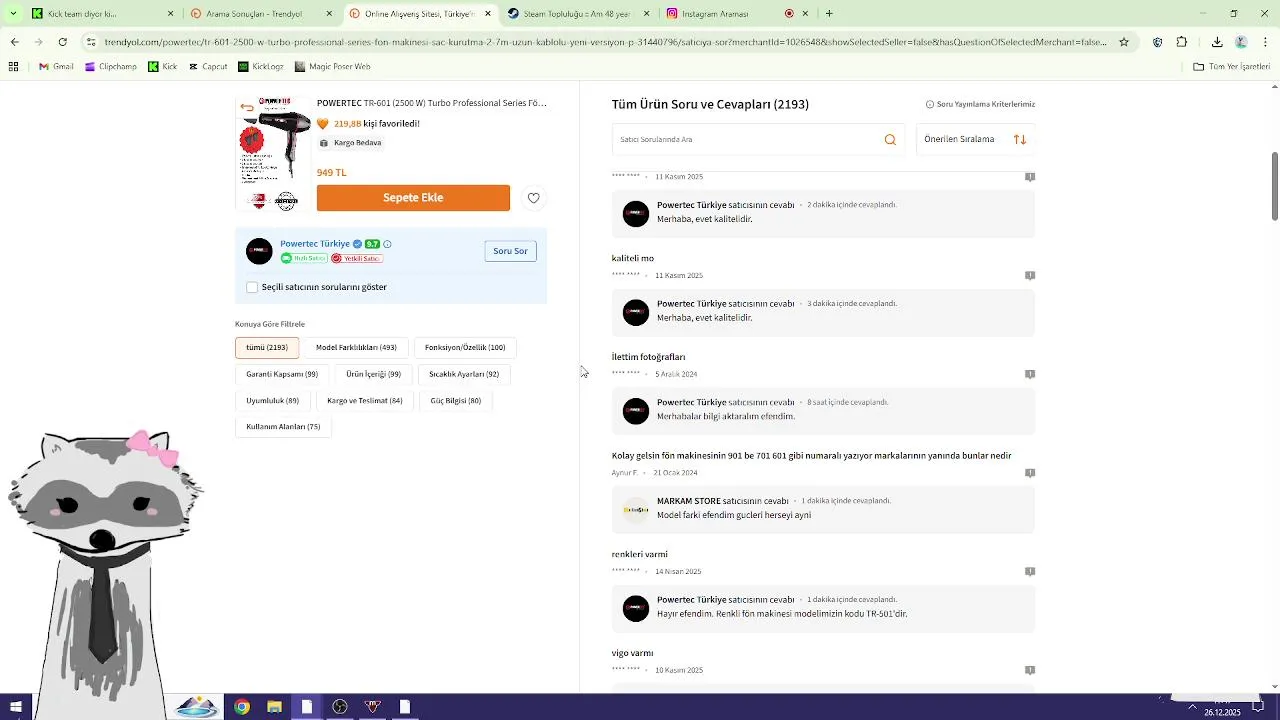Click the Tüm Ürün Soru ve Cevapları heading
The width and height of the screenshot is (1280, 720).
tap(710, 104)
